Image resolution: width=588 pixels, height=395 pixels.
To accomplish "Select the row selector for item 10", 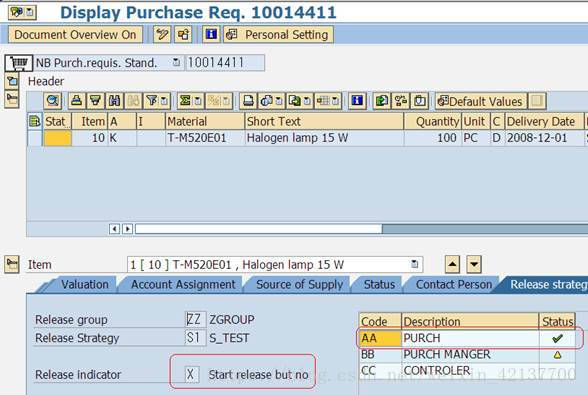I will (x=34, y=138).
